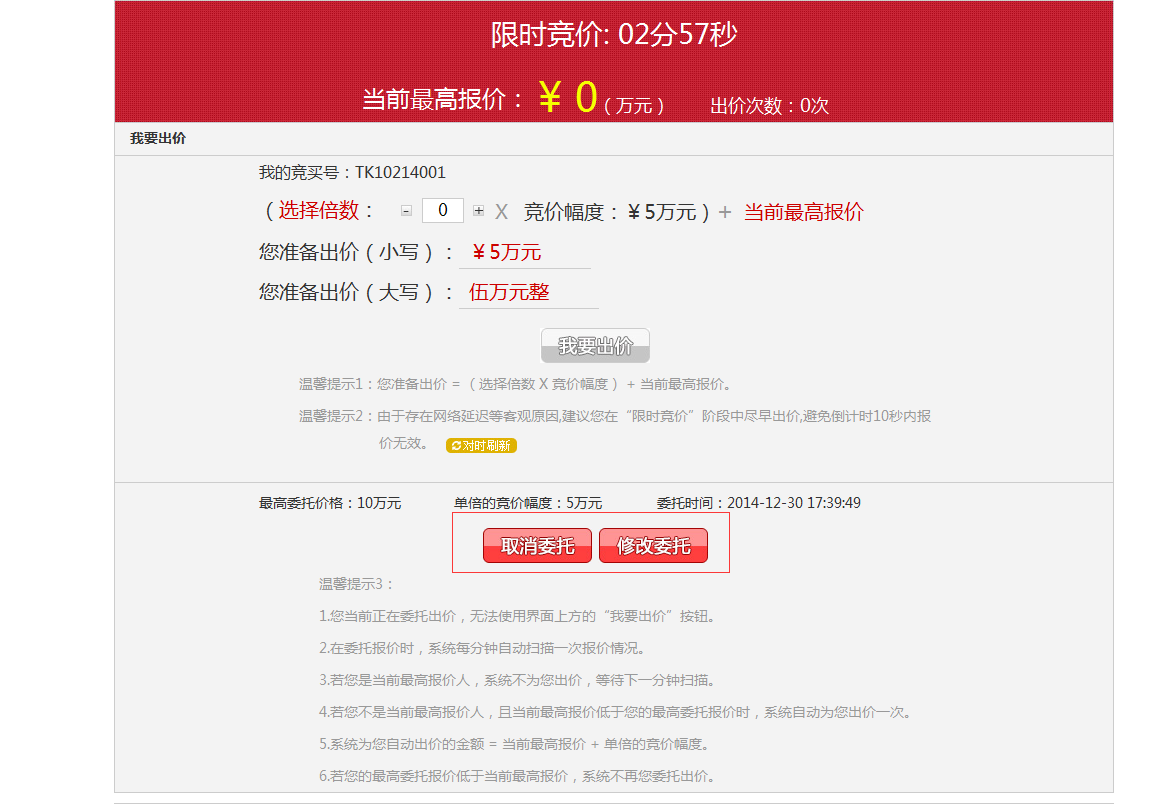
Task: Click the 对时刷新 time sync refresh icon
Action: coord(481,445)
